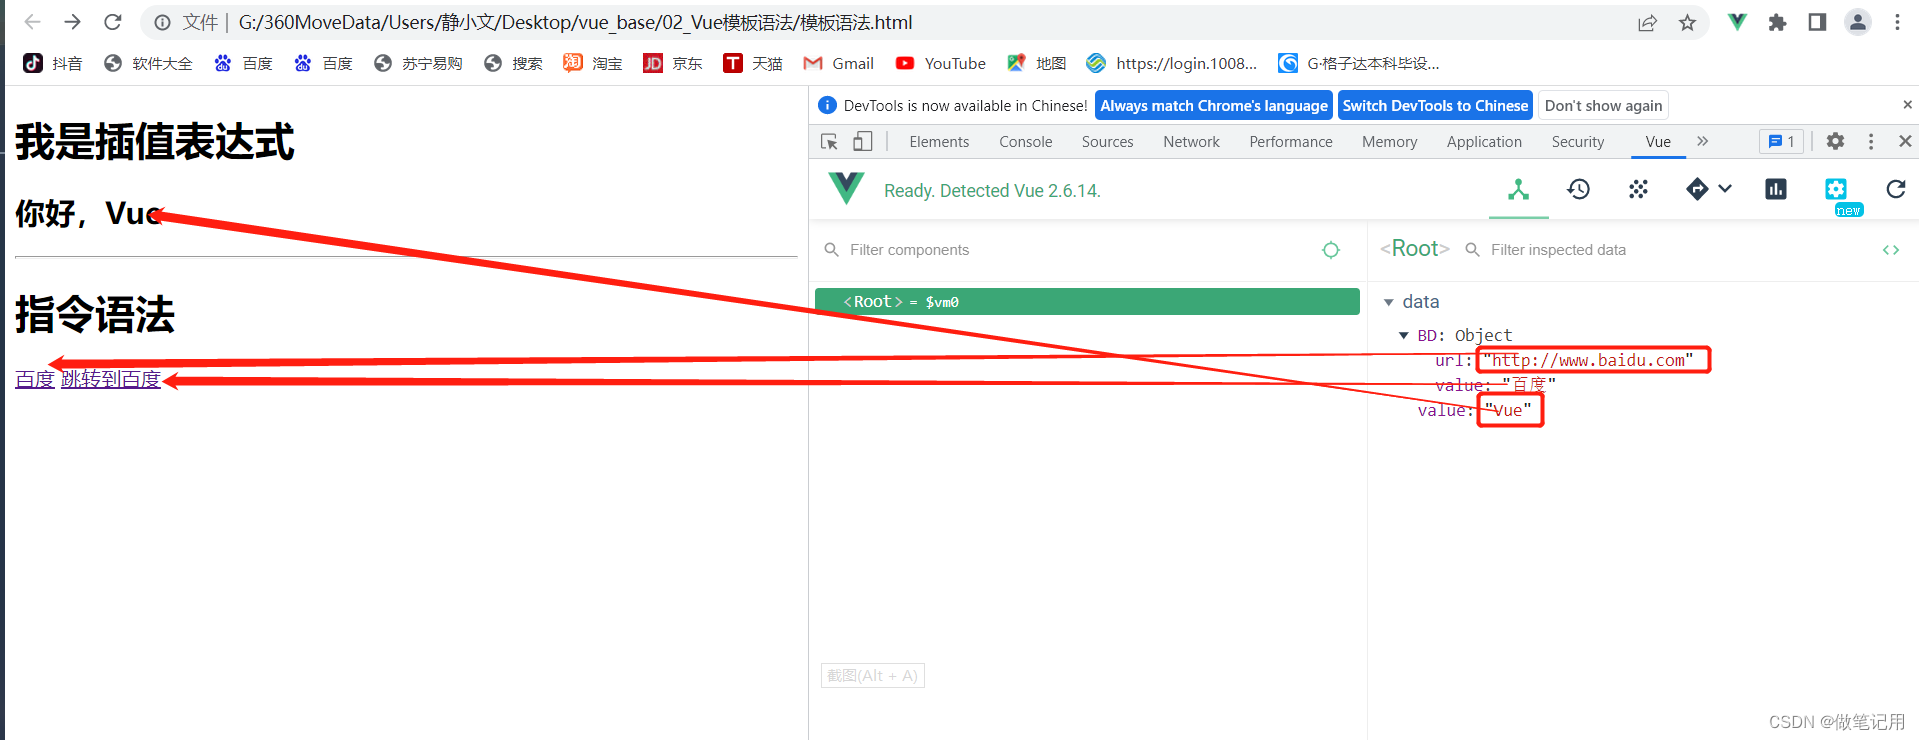1919x740 pixels.
Task: Open the Chrome profile avatar
Action: (1858, 22)
